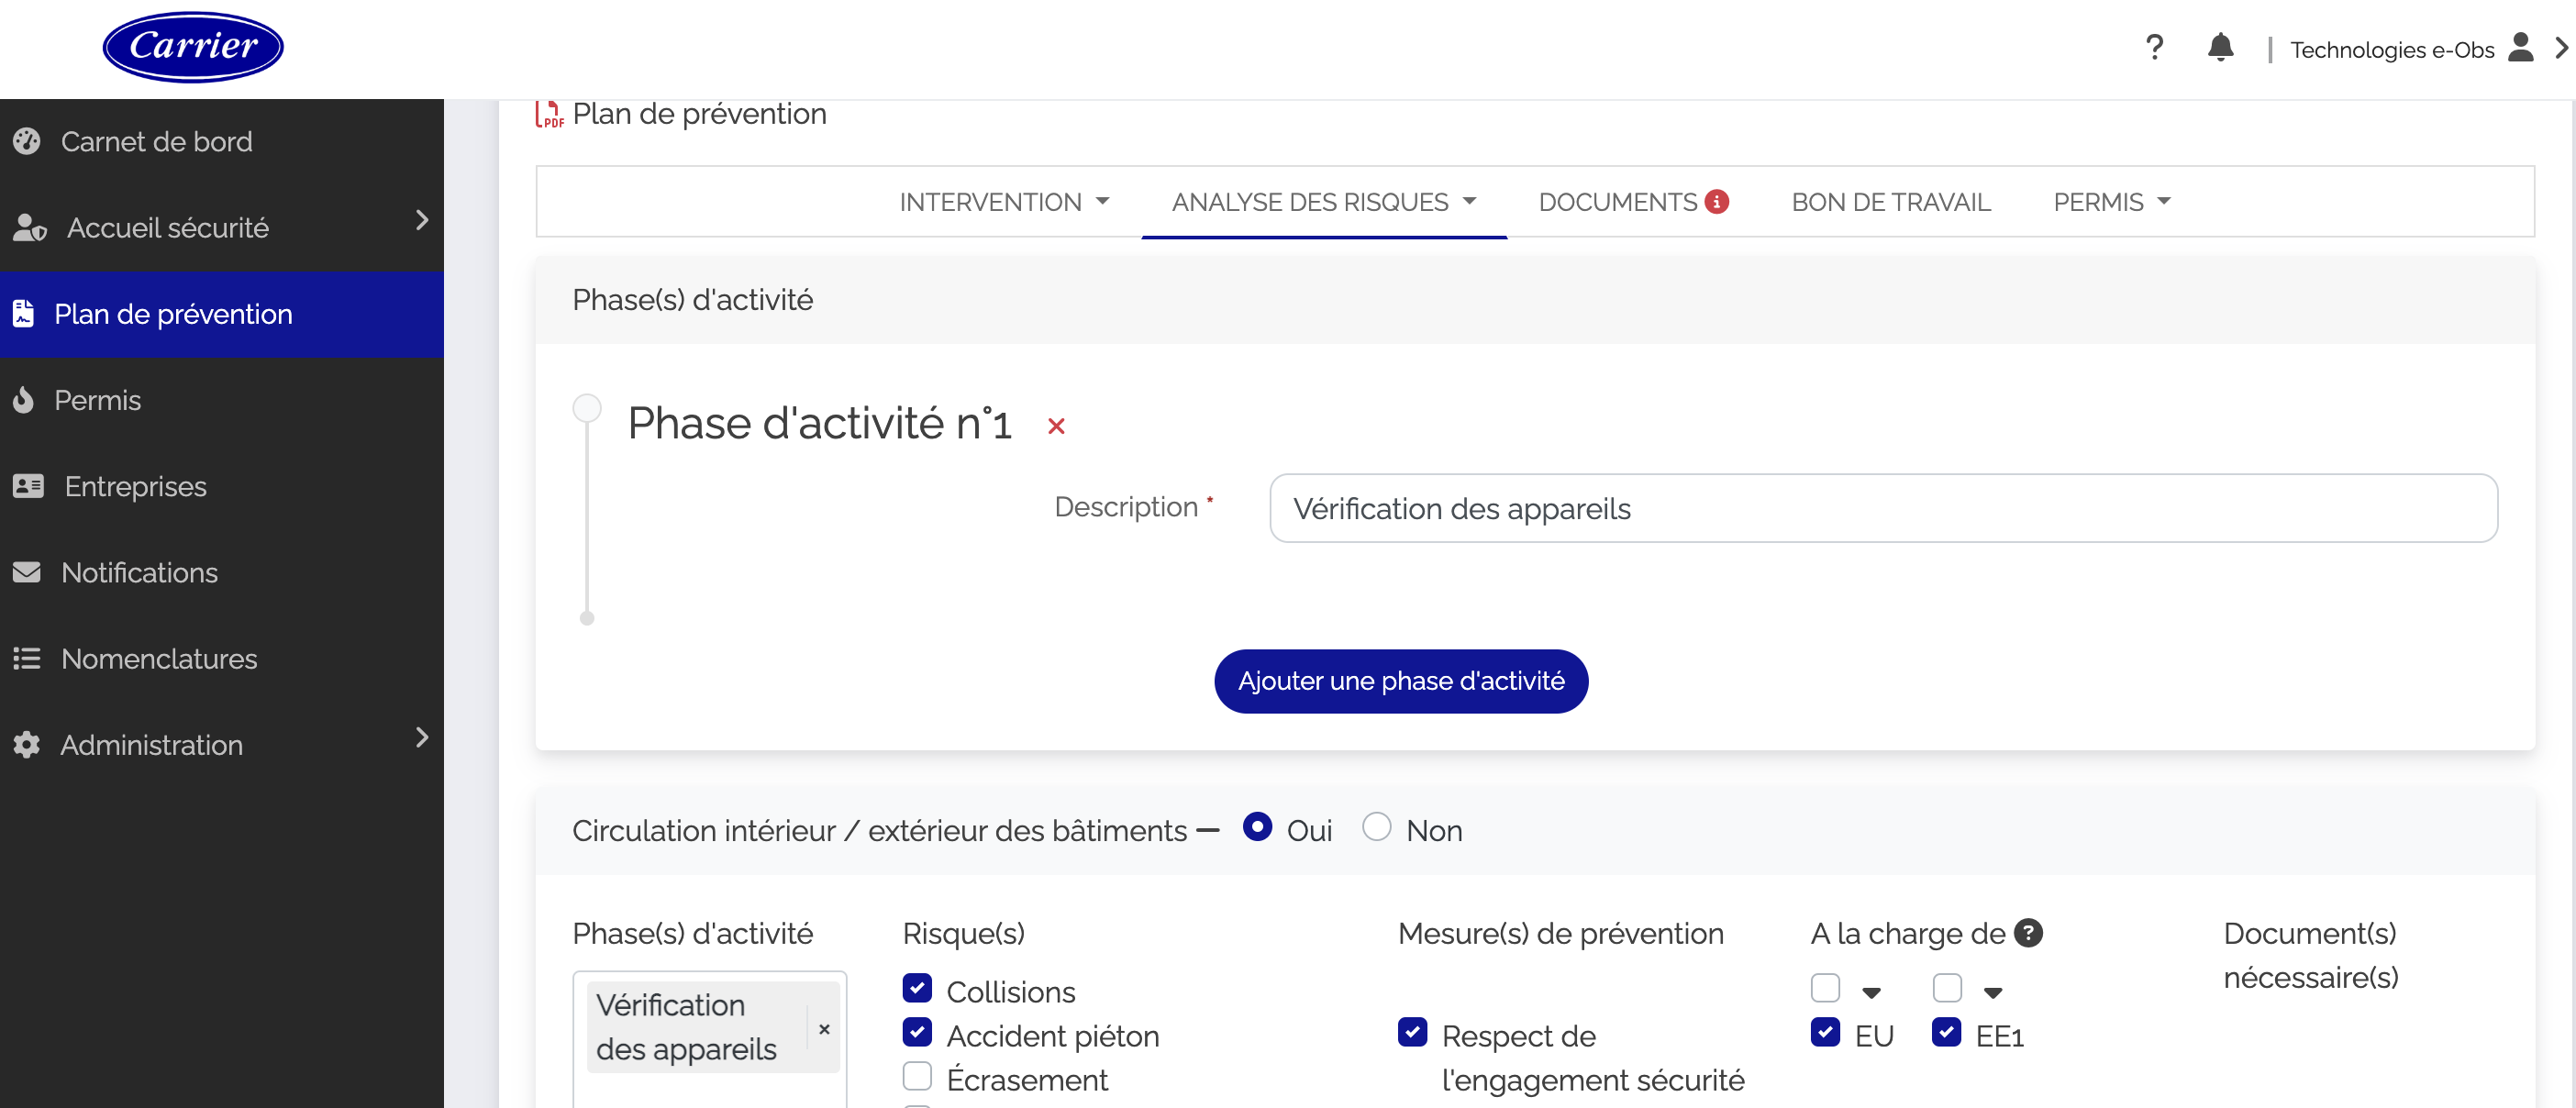Click the user profile icon

(x=2520, y=47)
